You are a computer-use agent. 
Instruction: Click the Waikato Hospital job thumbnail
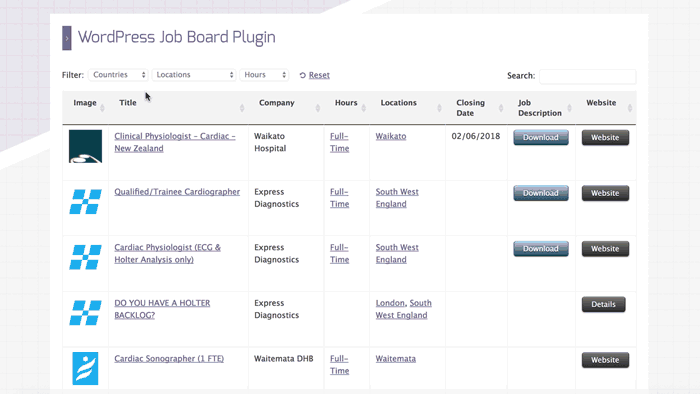[85, 146]
